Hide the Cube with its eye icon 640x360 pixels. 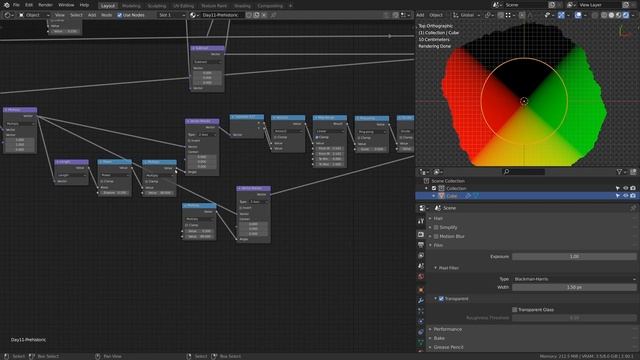[x=626, y=196]
